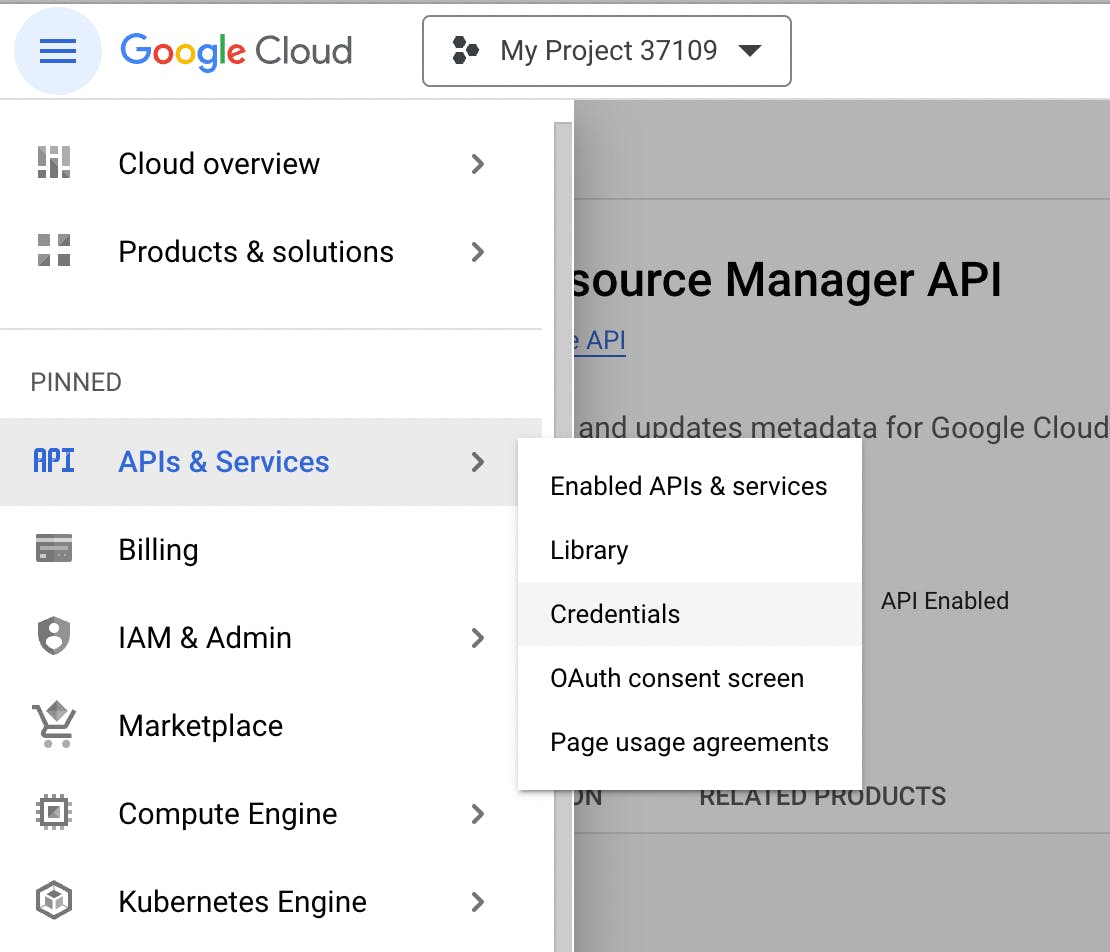Click the Google Cloud logo
Image resolution: width=1110 pixels, height=952 pixels.
(236, 51)
